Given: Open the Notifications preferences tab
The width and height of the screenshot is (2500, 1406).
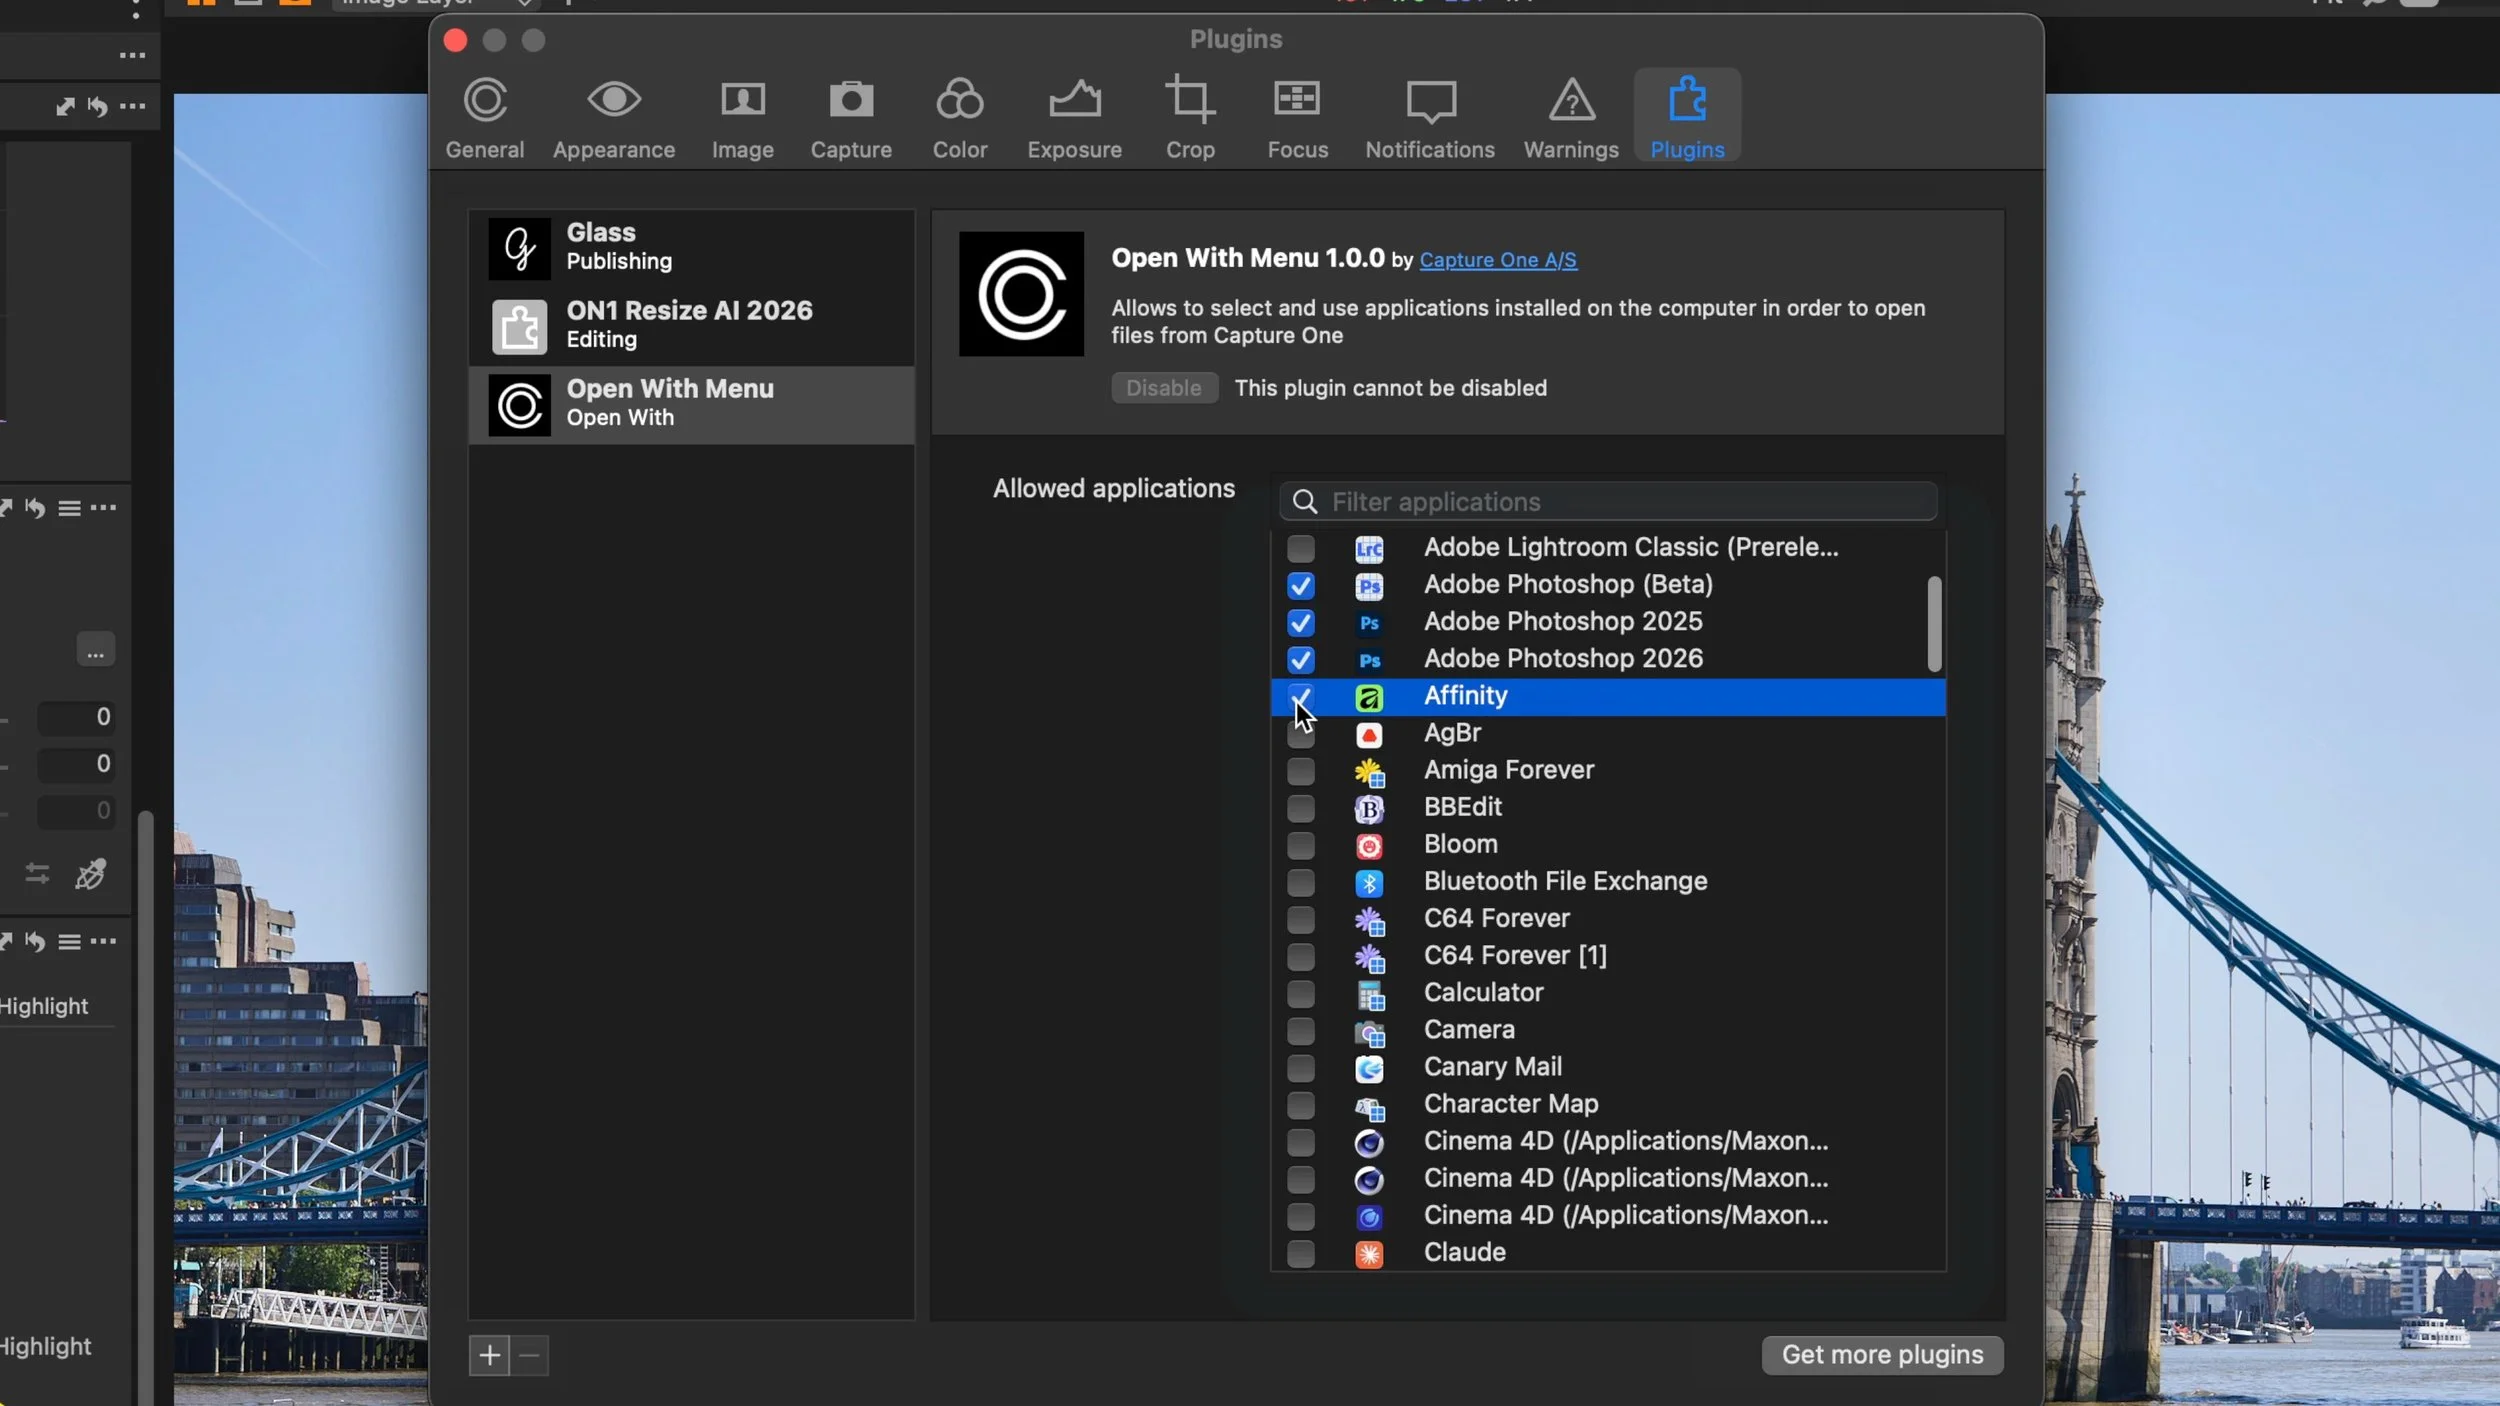Looking at the screenshot, I should tap(1430, 117).
